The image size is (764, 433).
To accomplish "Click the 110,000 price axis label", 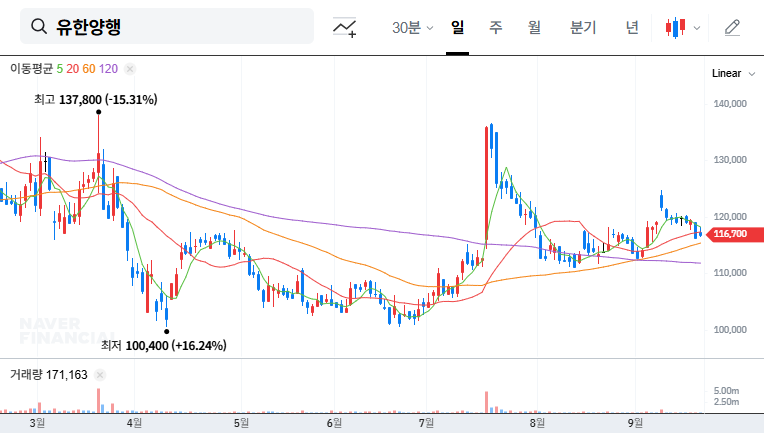I will pyautogui.click(x=730, y=273).
